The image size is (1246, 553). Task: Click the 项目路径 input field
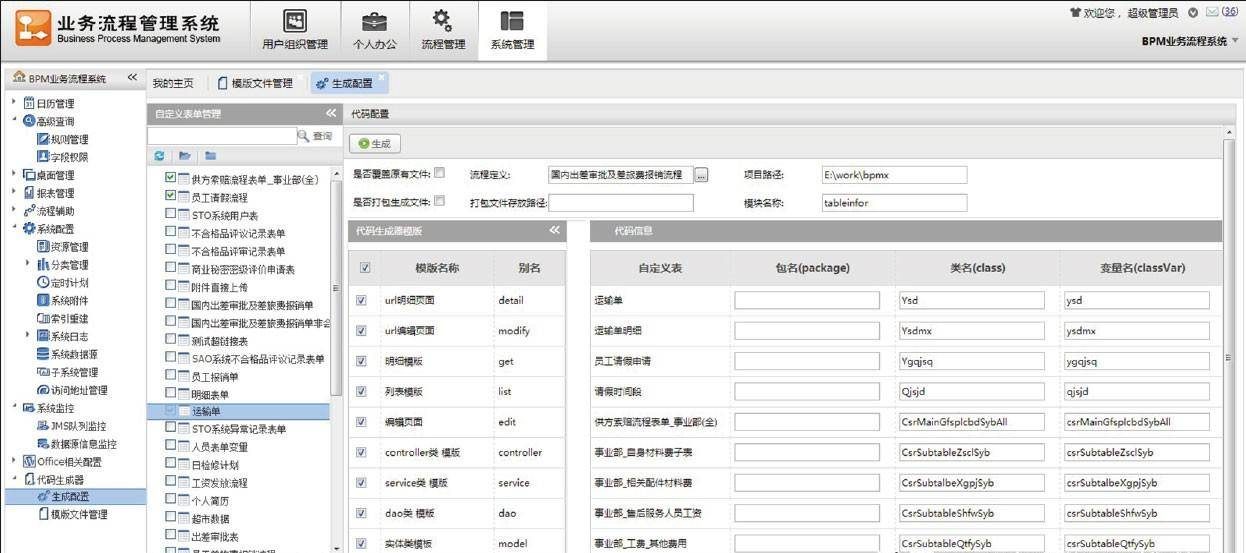click(894, 175)
